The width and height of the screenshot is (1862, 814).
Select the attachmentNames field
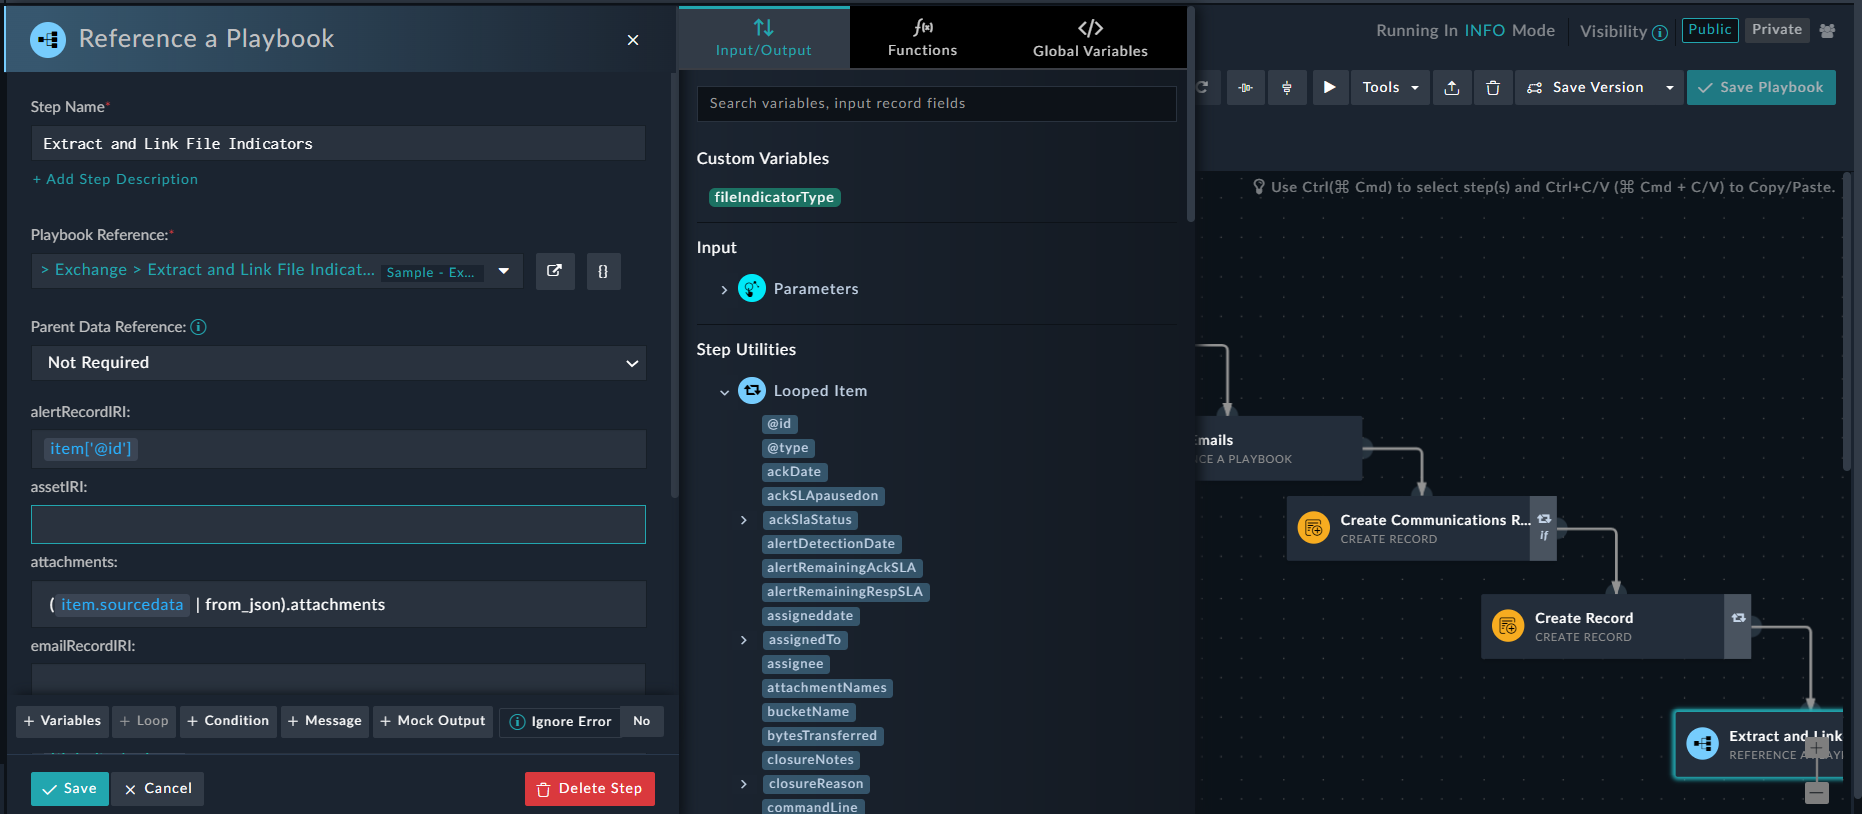[x=827, y=688]
